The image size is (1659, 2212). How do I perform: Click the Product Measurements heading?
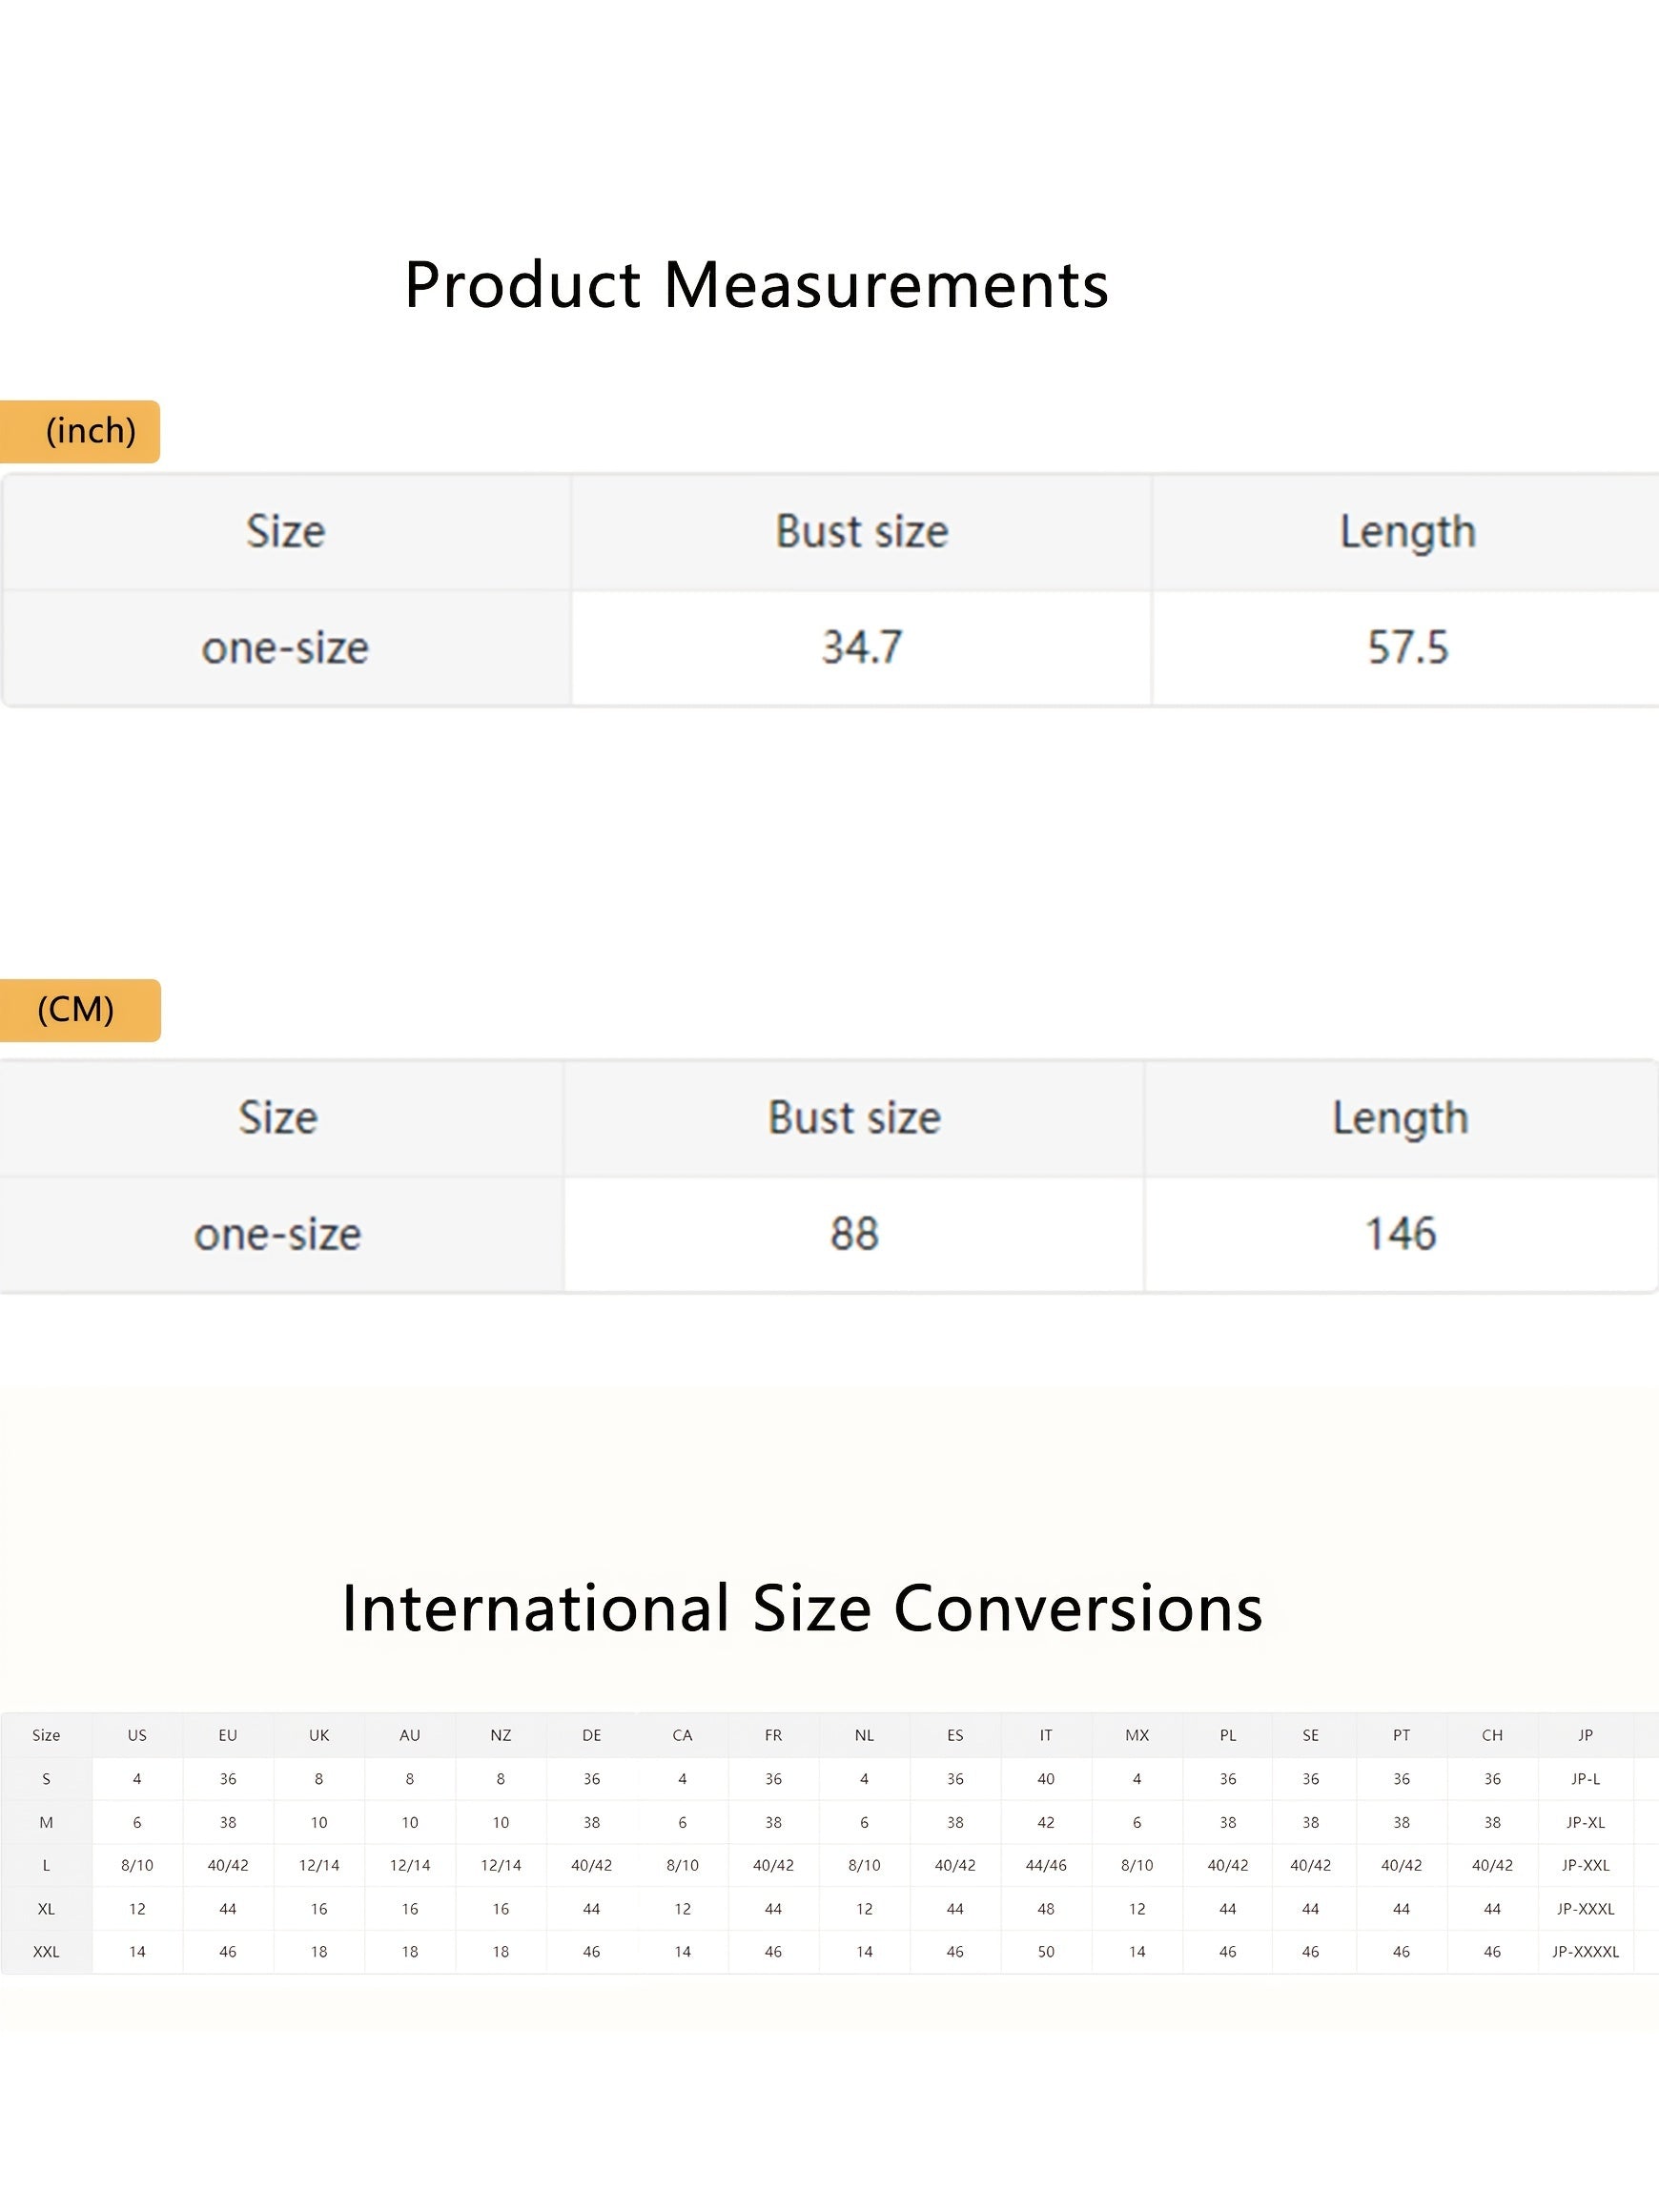pos(756,285)
